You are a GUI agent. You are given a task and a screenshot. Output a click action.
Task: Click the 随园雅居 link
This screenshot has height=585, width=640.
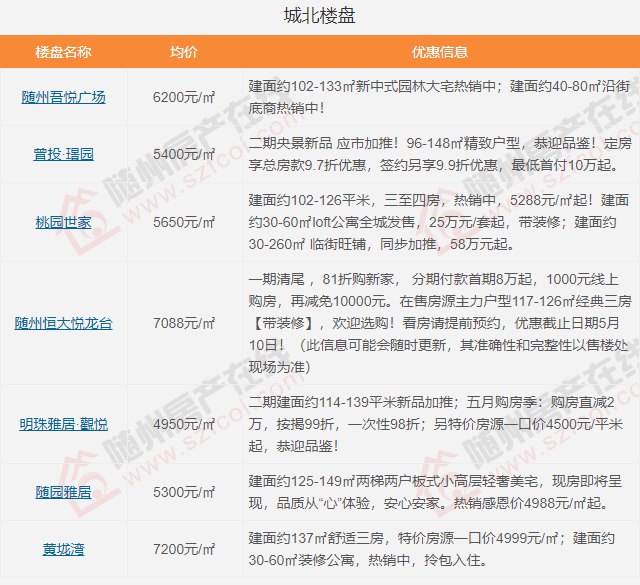click(x=63, y=492)
